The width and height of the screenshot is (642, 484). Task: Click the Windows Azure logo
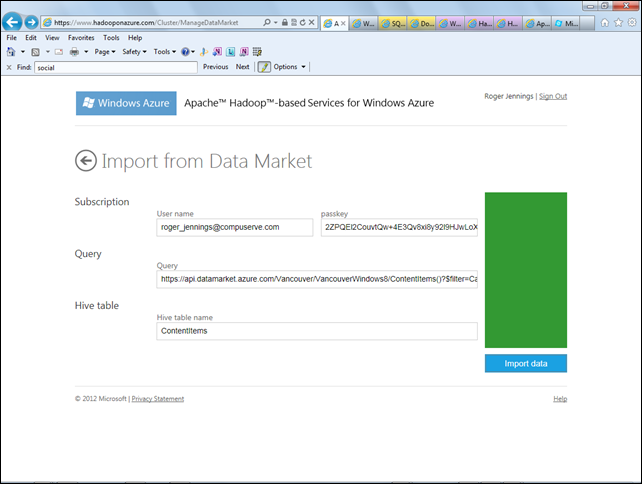click(126, 103)
